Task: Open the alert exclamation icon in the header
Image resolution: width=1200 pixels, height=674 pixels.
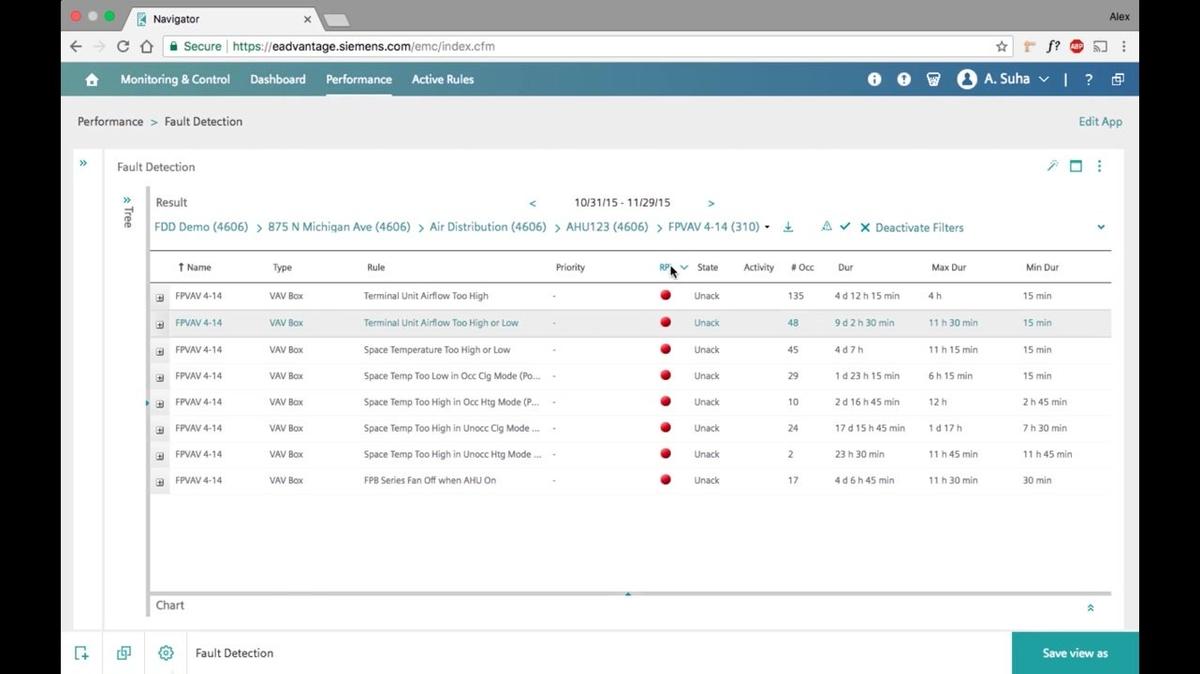Action: point(904,79)
